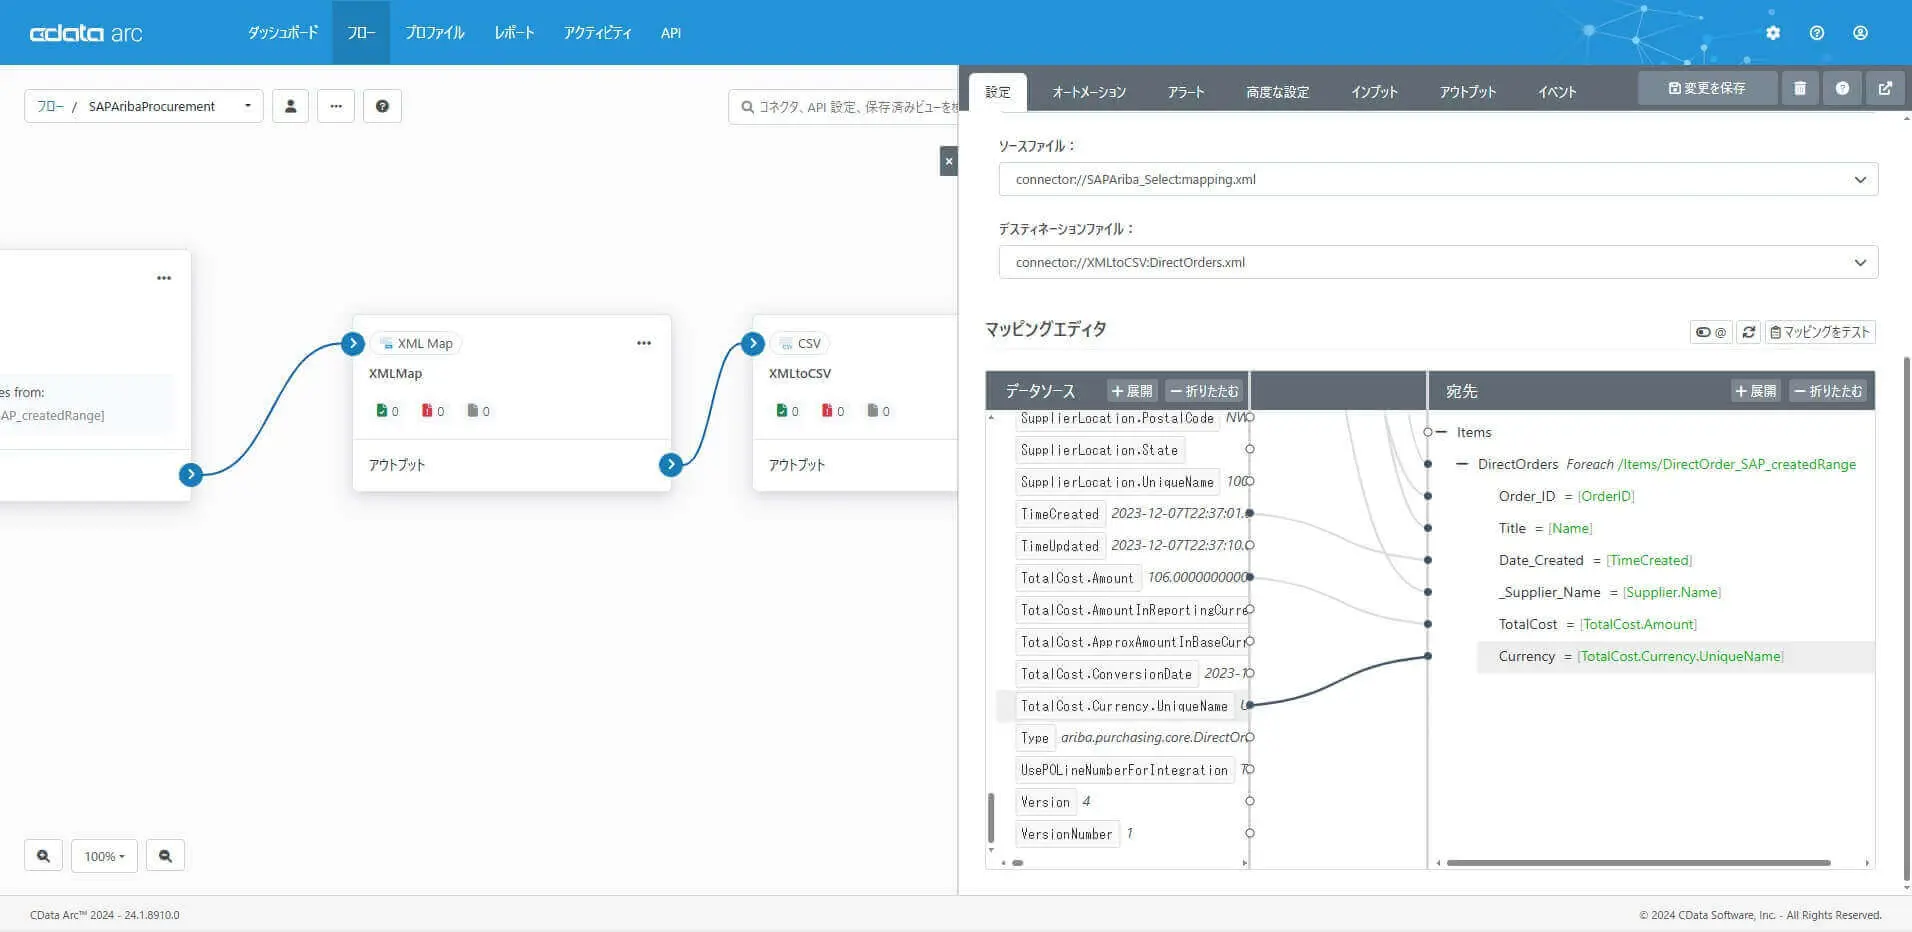Collapse the DirectOrders node
Screen dimensions: 1912x932
tap(1462, 464)
